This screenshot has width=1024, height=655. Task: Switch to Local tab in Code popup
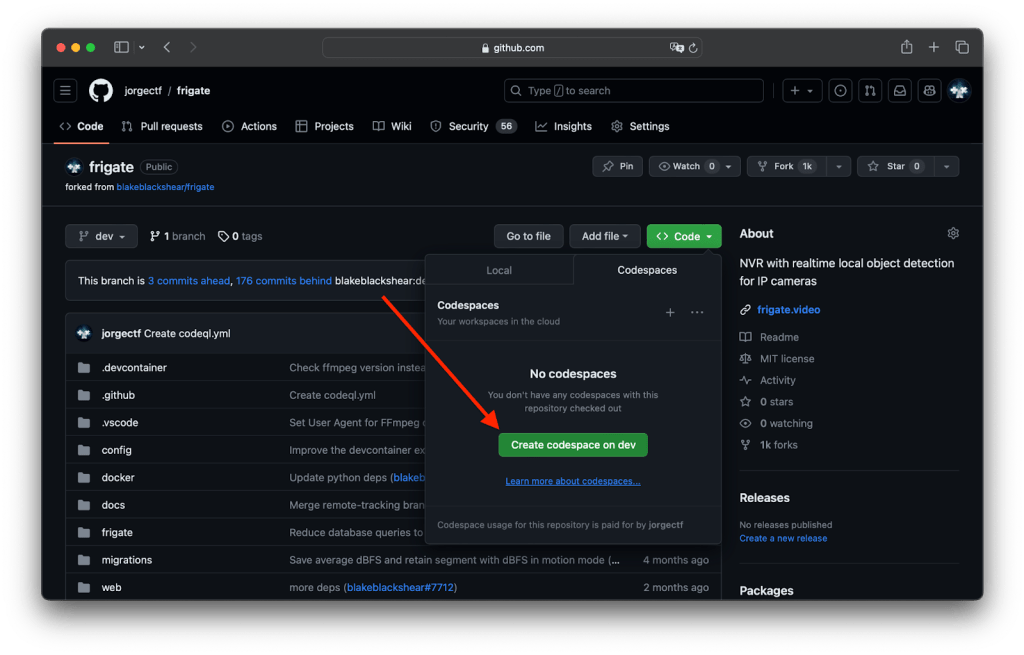click(x=499, y=270)
